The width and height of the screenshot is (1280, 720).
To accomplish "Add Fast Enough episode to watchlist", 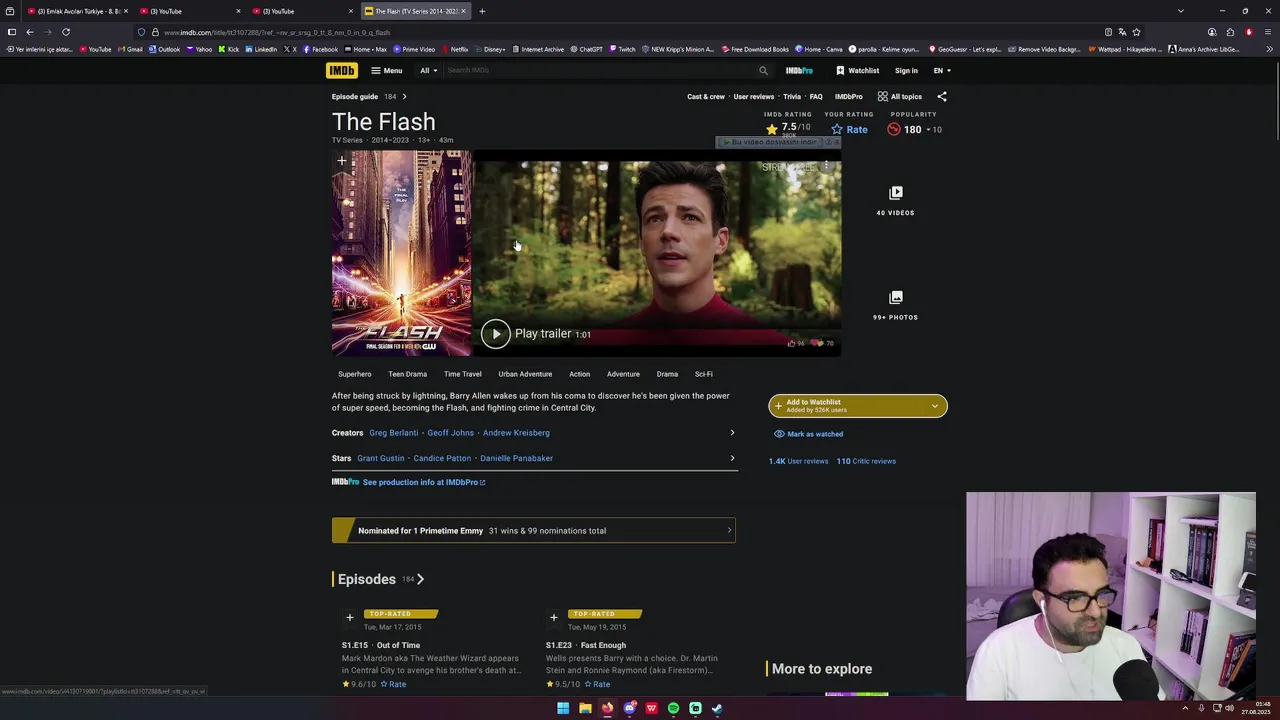I will 553,617.
